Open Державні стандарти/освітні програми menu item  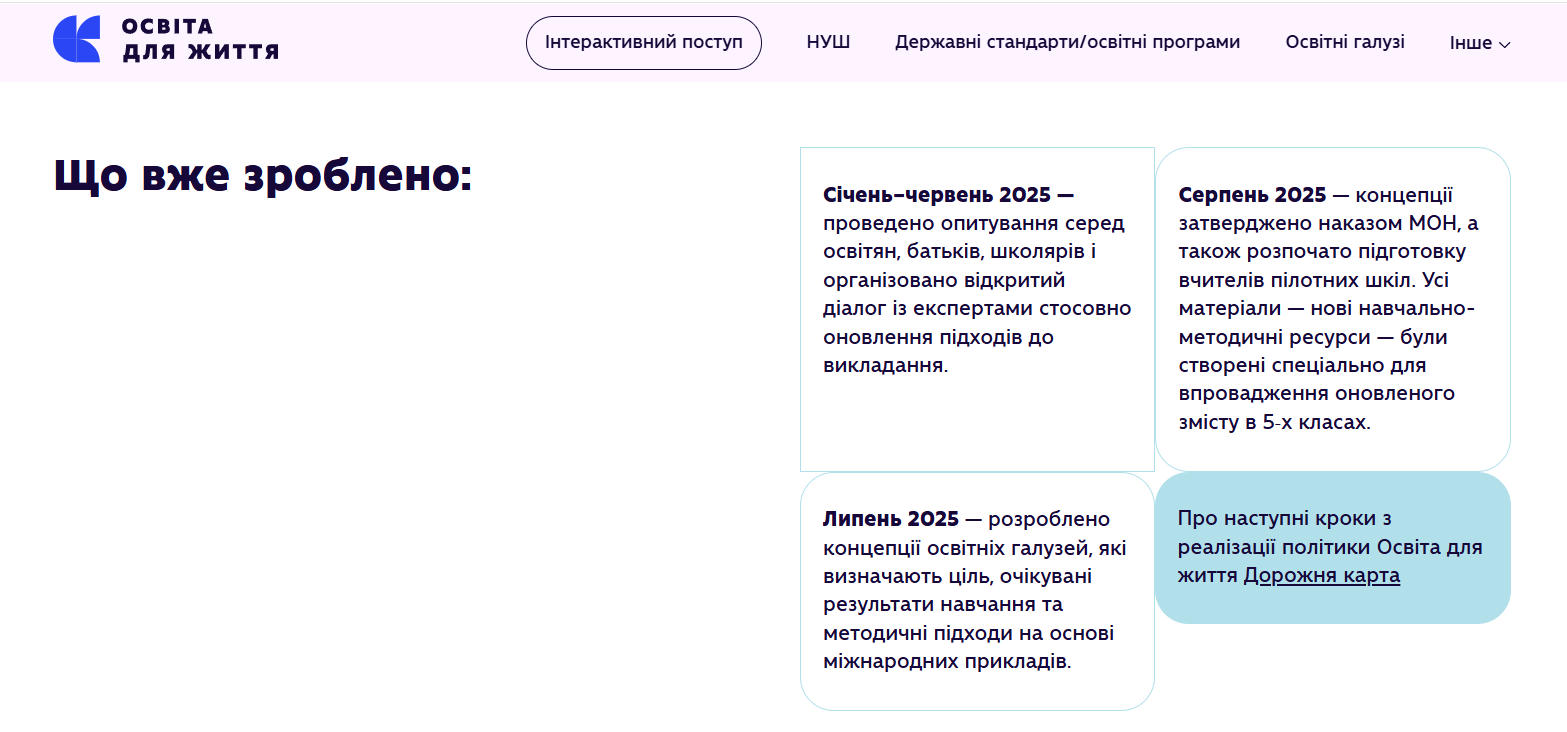(x=1067, y=43)
